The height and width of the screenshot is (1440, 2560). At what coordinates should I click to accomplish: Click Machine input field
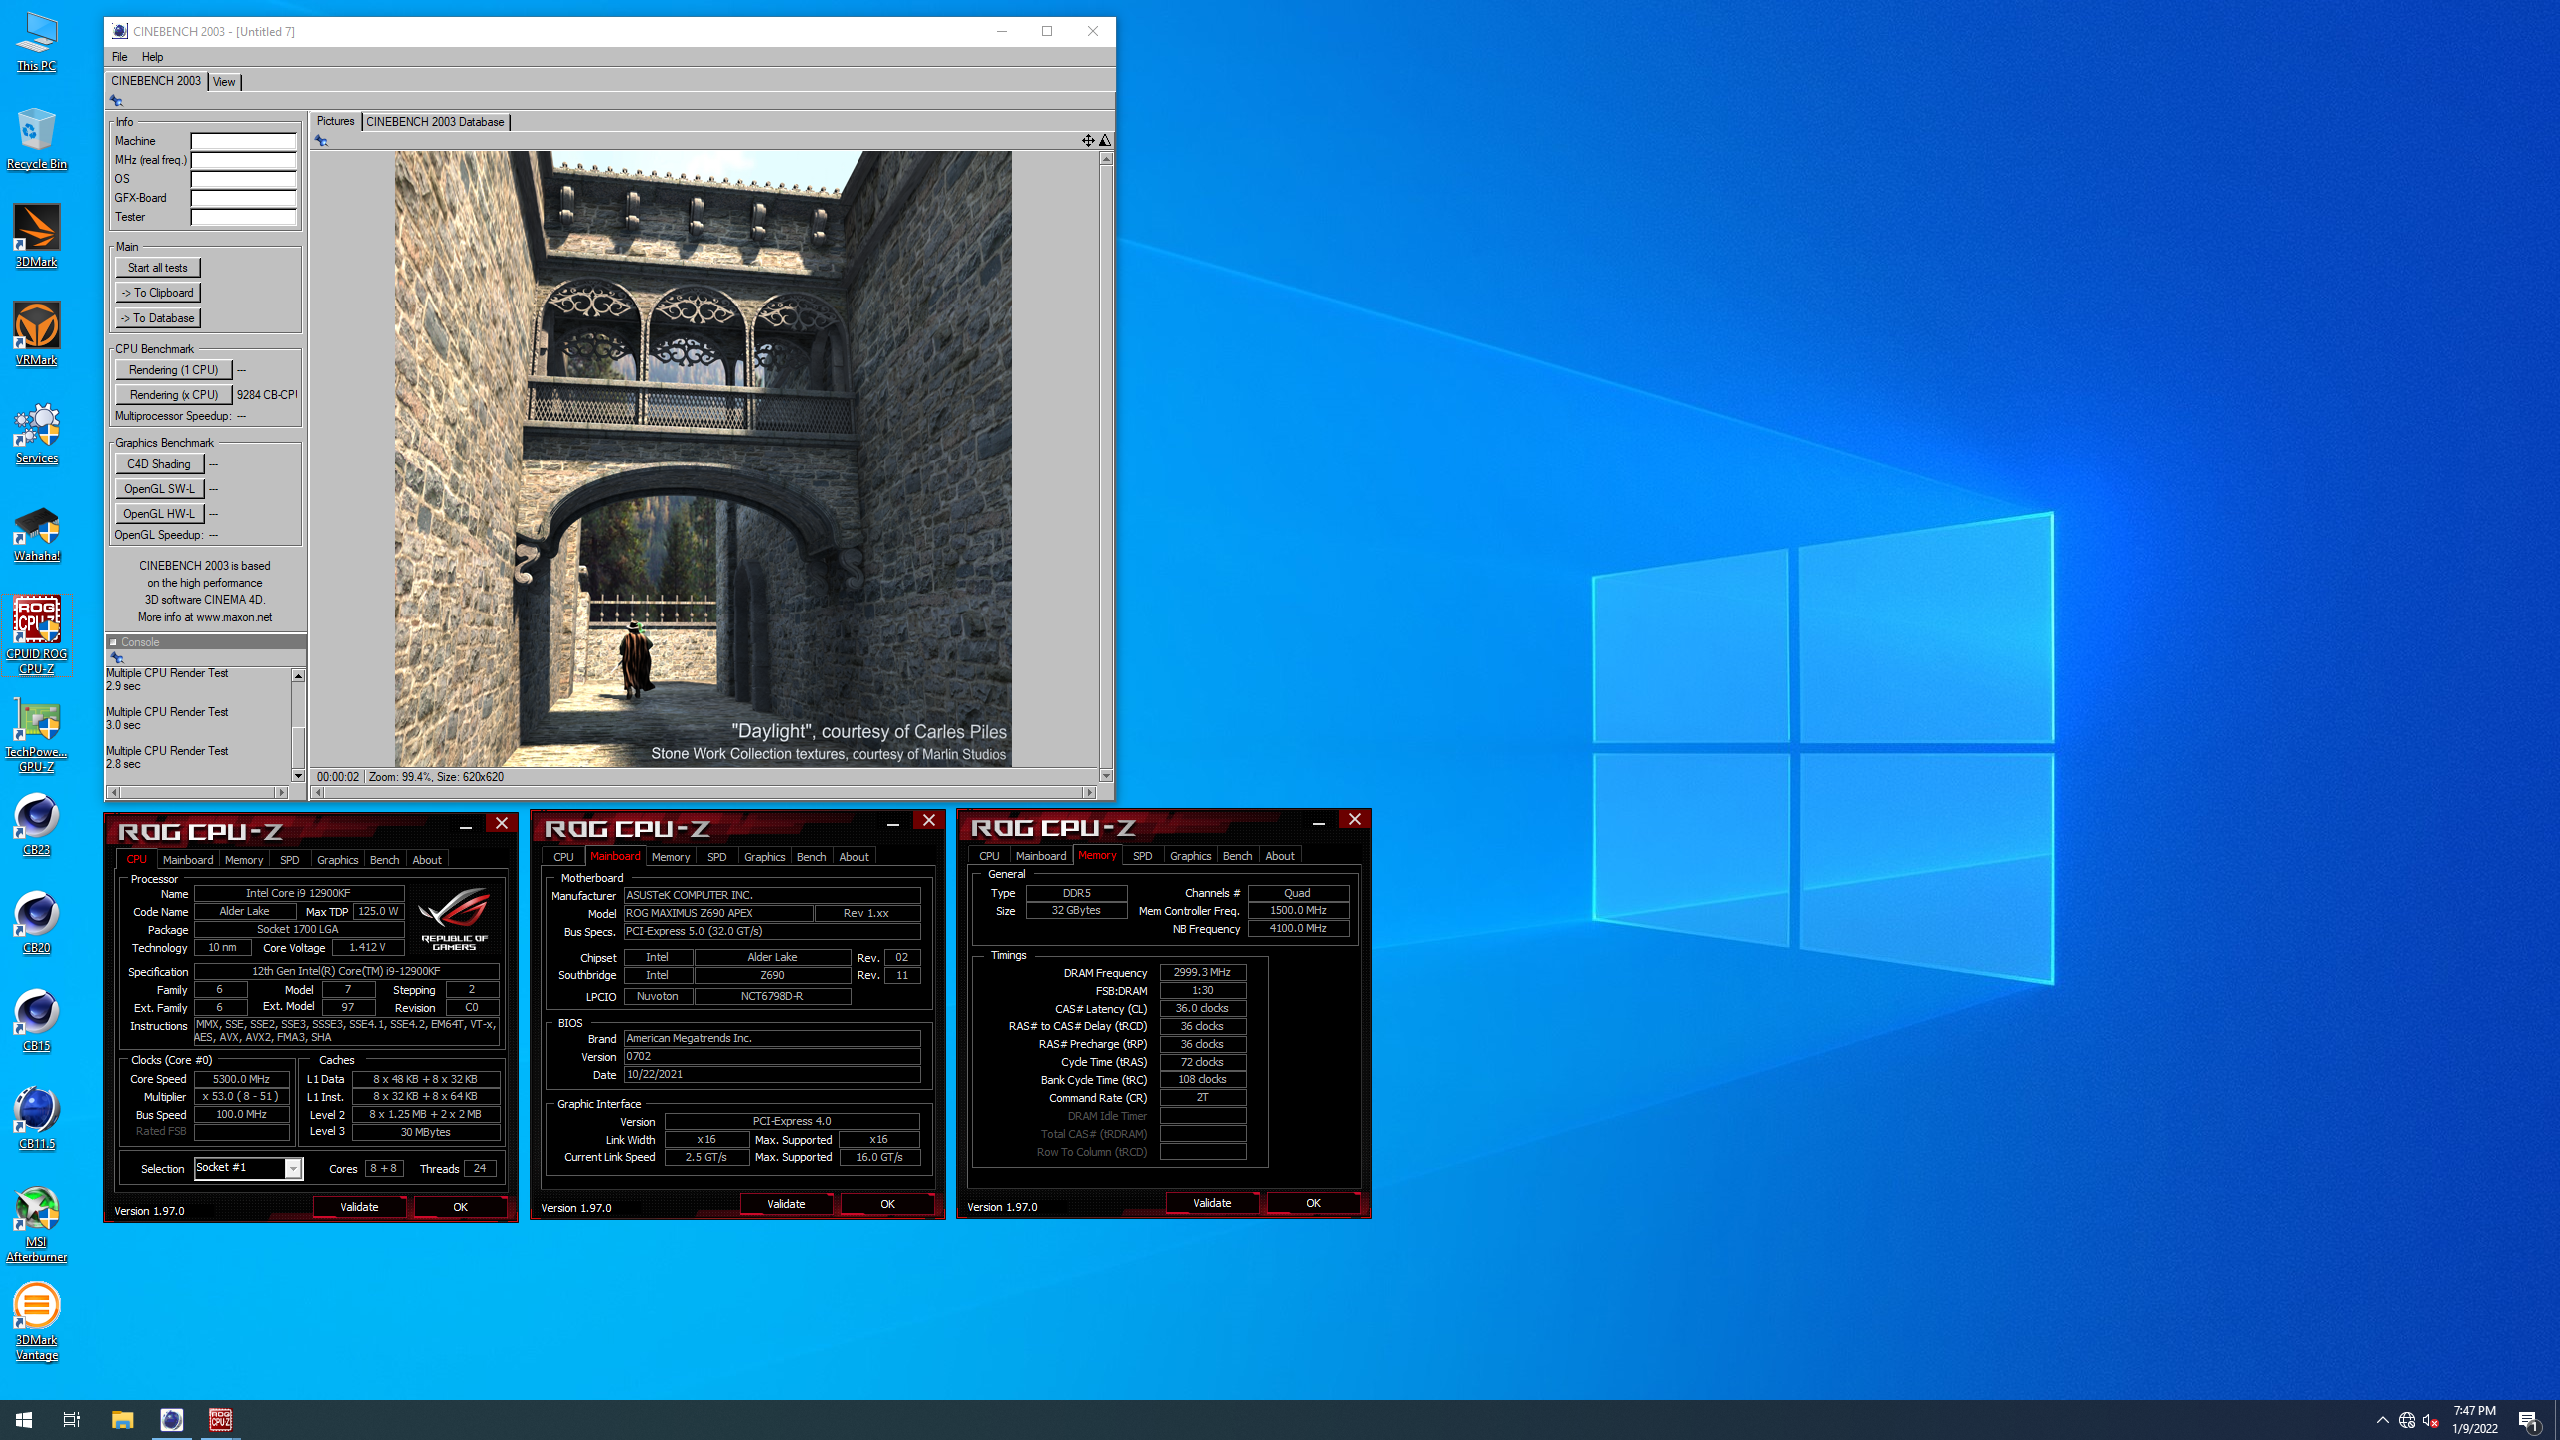243,141
